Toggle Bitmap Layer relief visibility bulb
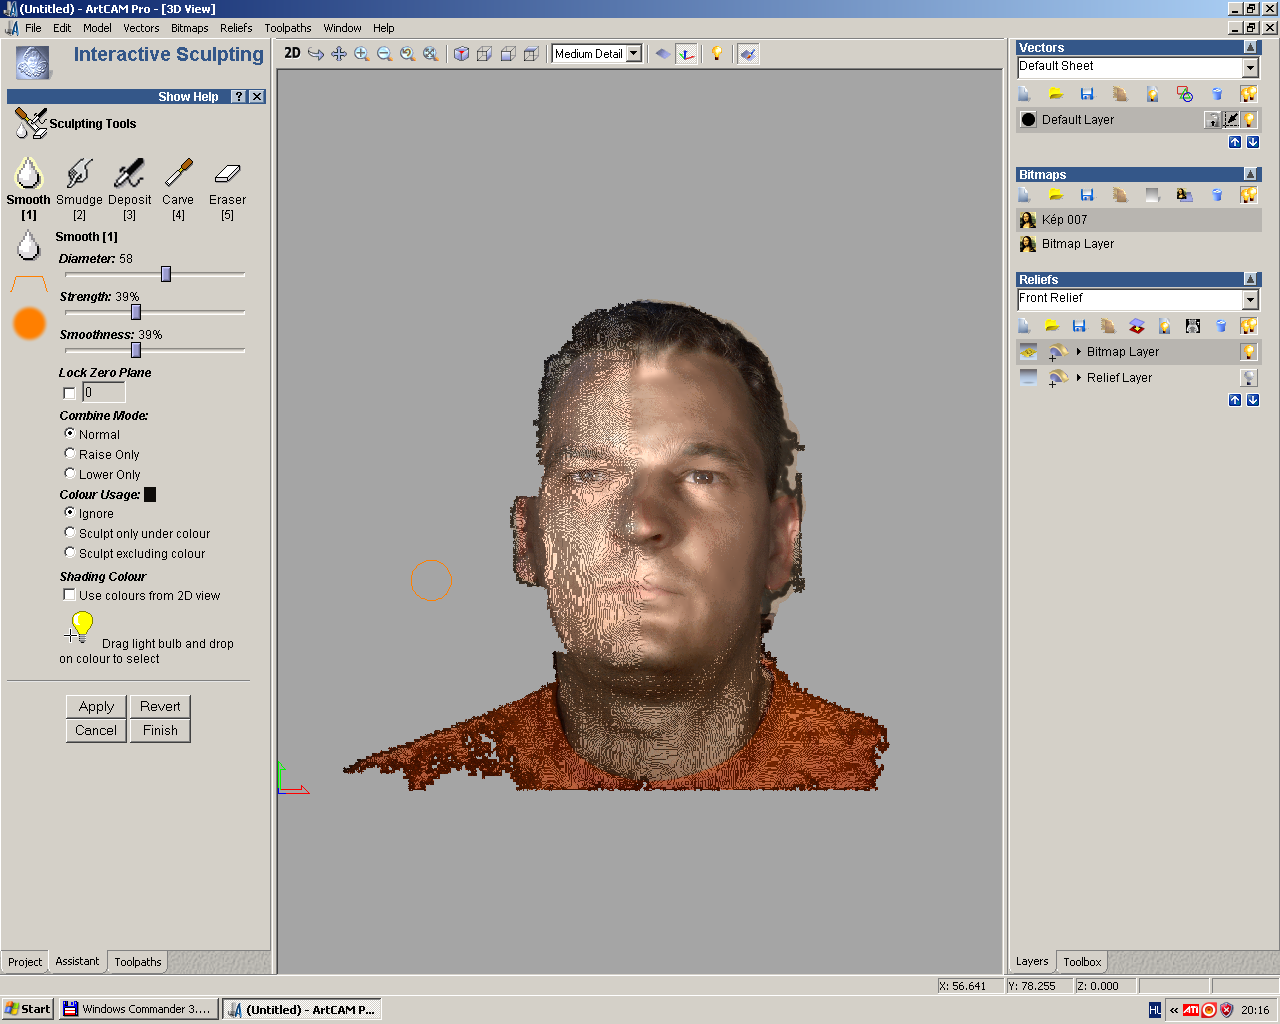Image resolution: width=1280 pixels, height=1024 pixels. click(x=1248, y=352)
